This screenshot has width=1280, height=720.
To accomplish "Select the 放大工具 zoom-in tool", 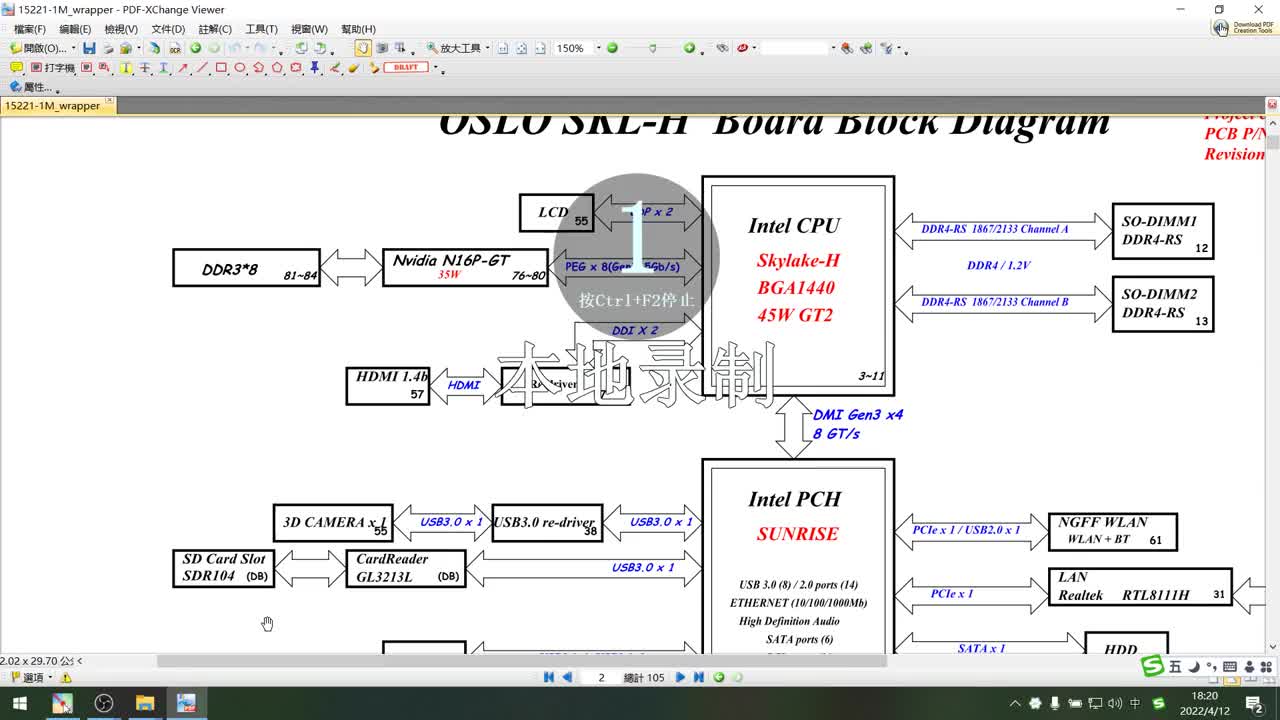I will 454,48.
